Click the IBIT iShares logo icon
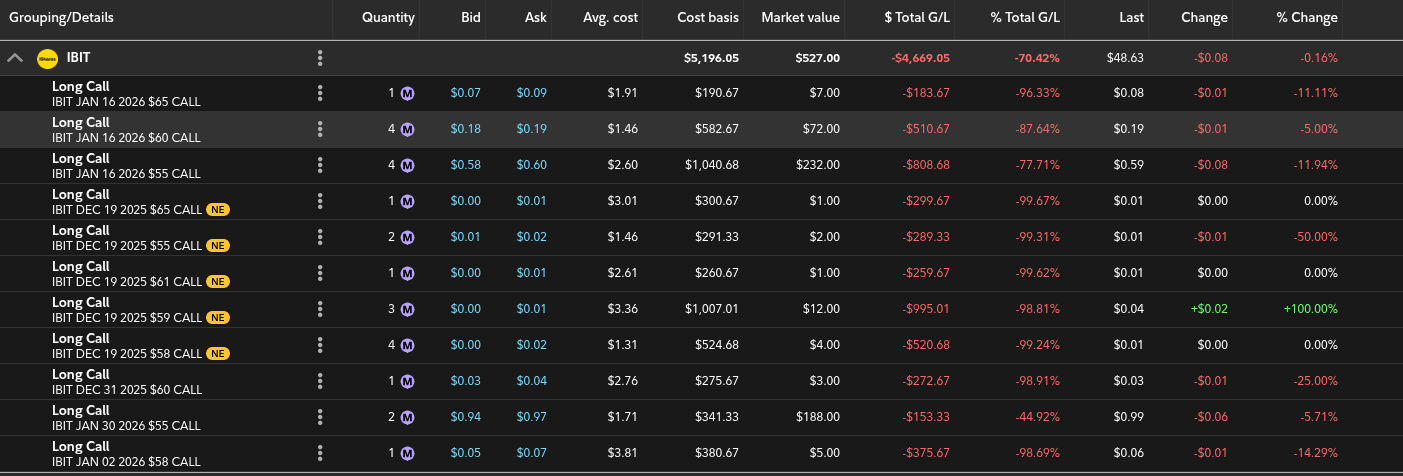 click(47, 58)
